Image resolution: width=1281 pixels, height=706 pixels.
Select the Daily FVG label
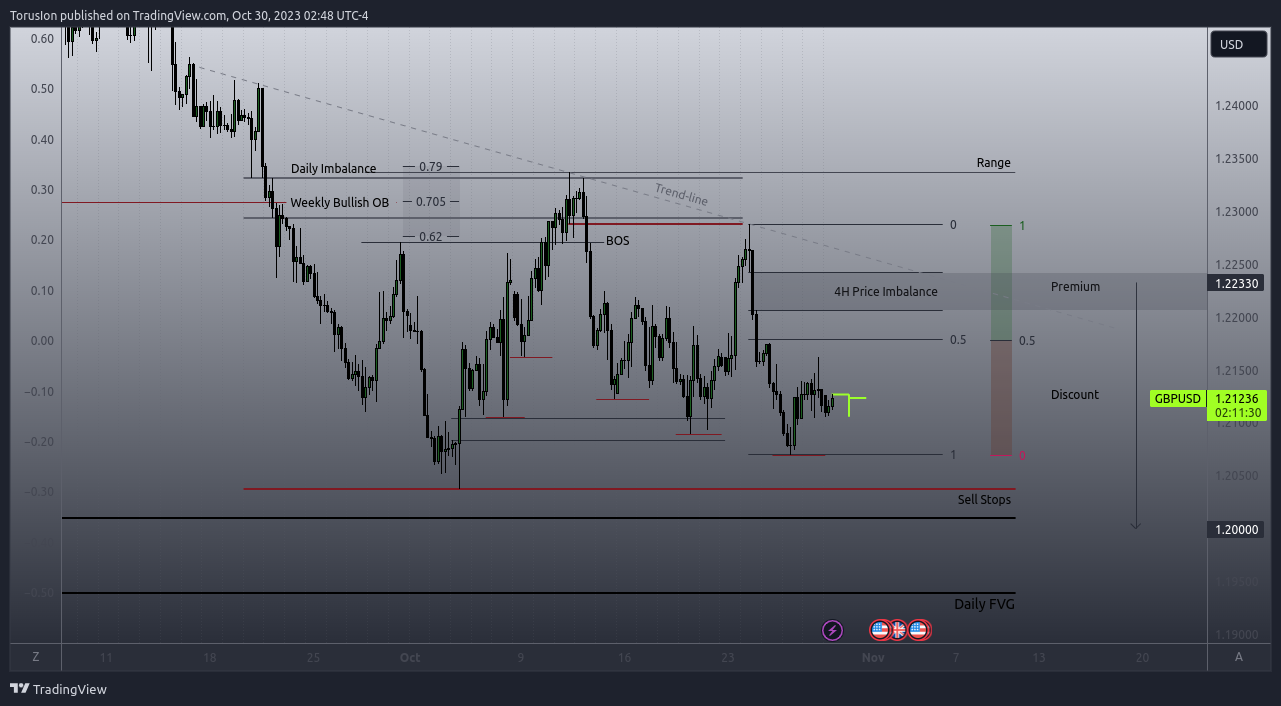(x=985, y=604)
